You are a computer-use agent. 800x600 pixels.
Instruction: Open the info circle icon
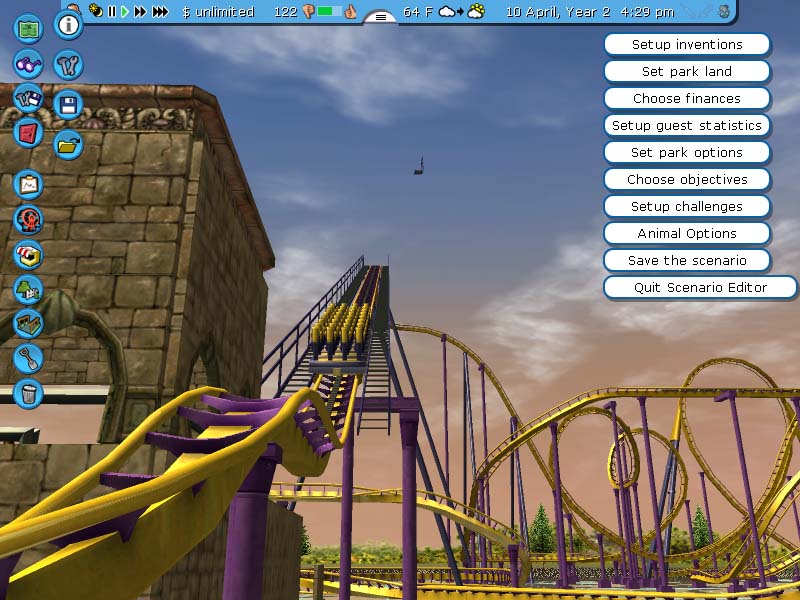coord(68,24)
